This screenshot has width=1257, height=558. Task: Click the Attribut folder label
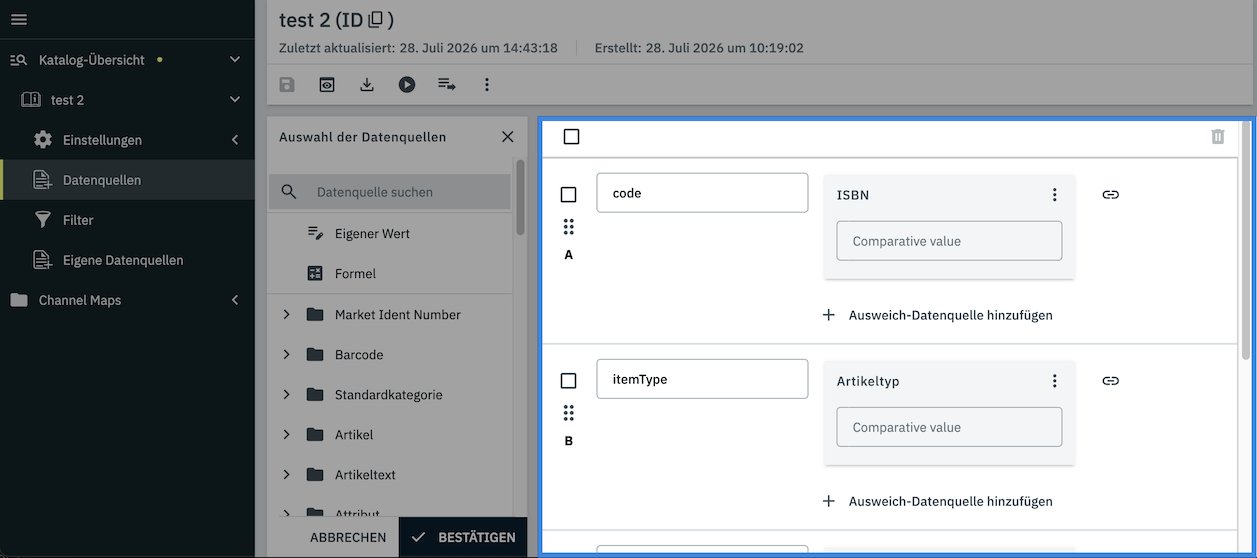click(357, 514)
